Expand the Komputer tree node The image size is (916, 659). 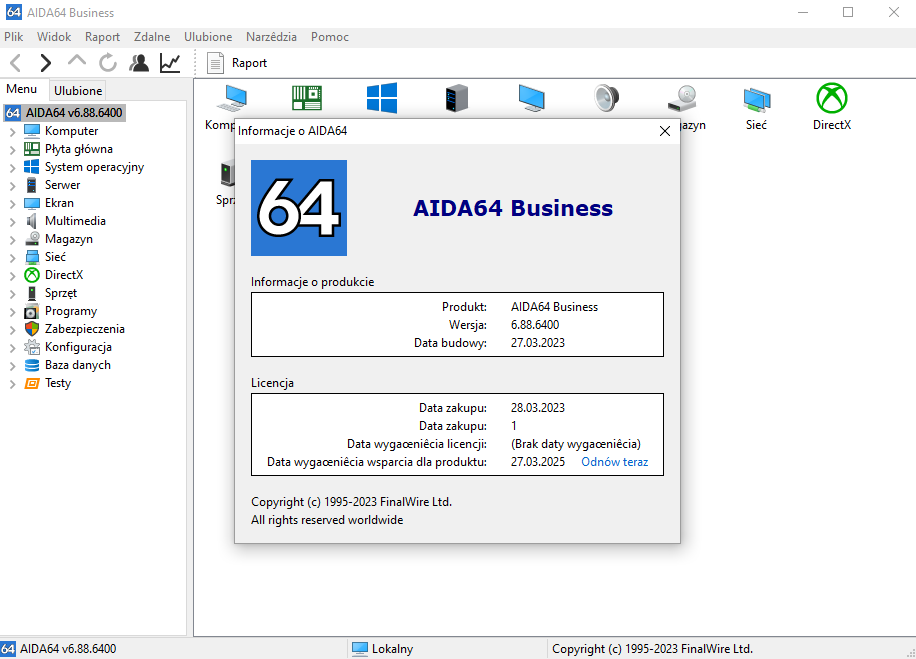click(x=12, y=132)
